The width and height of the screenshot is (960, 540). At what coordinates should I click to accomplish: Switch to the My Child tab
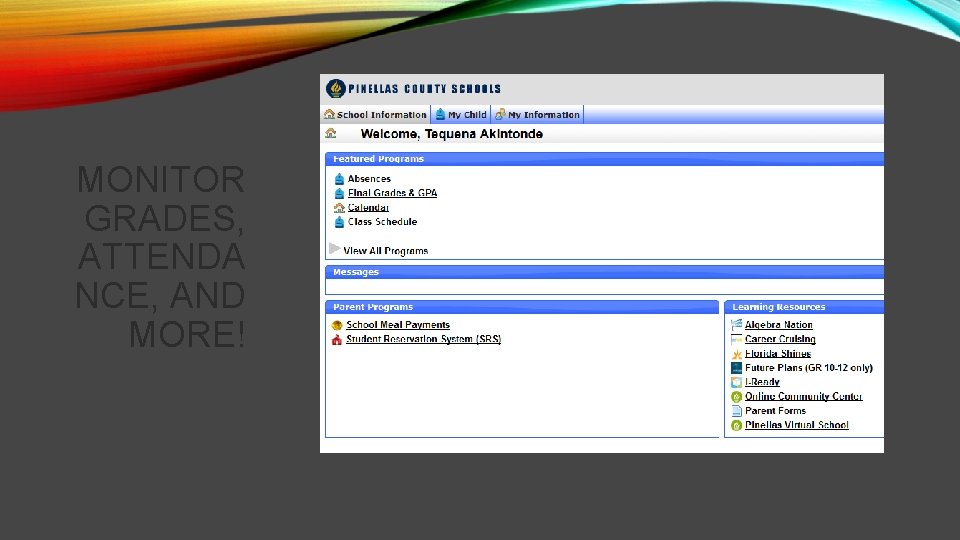tap(461, 114)
